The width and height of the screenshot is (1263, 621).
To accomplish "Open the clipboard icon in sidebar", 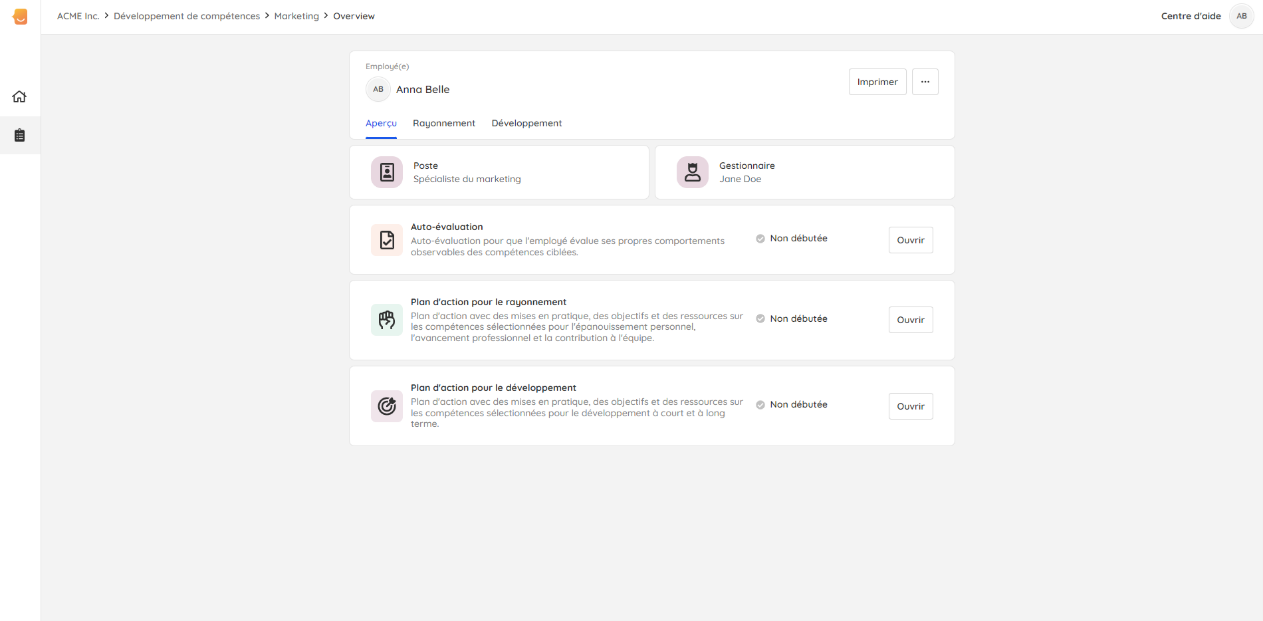I will click(19, 135).
